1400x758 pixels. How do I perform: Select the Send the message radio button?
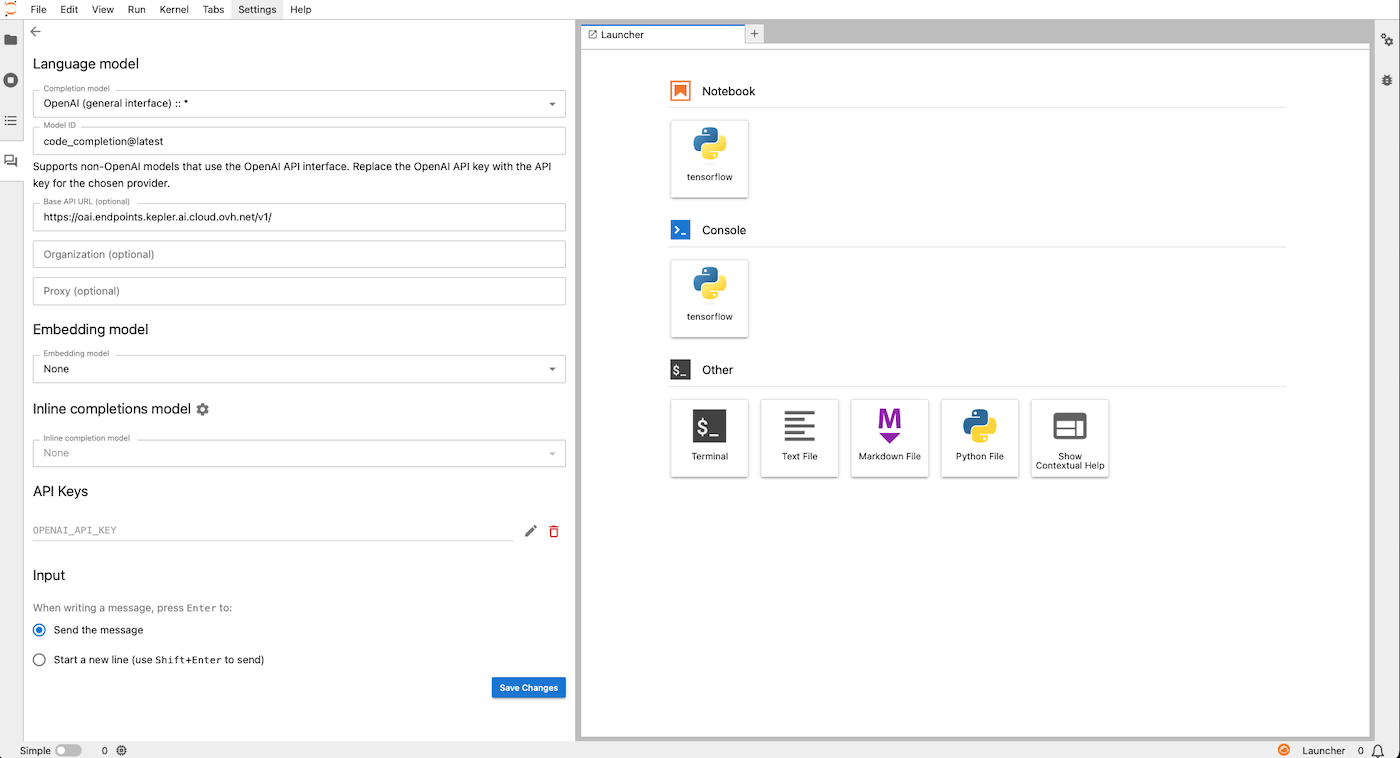[x=38, y=630]
